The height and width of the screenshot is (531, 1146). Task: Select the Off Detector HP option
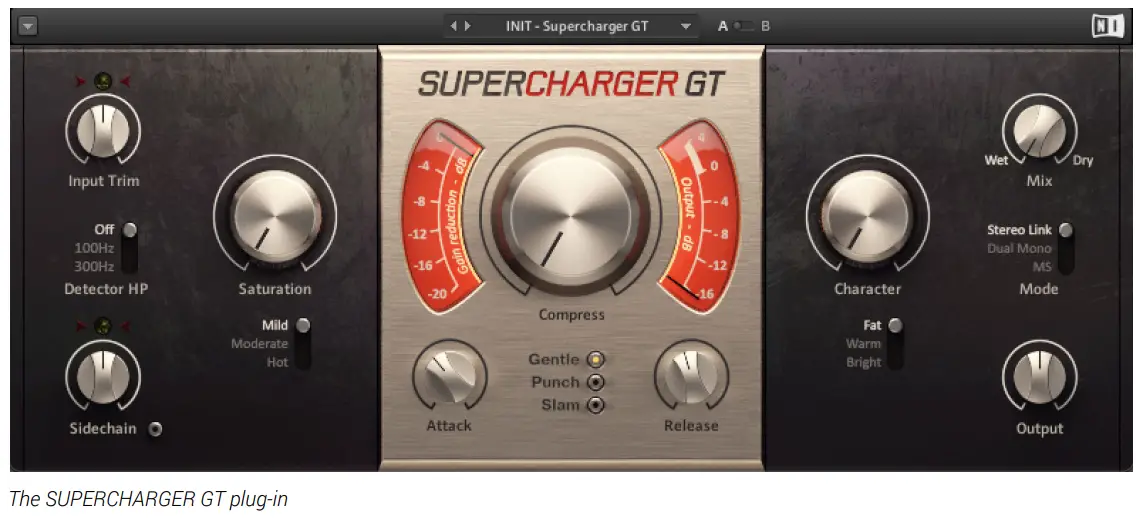pos(104,229)
